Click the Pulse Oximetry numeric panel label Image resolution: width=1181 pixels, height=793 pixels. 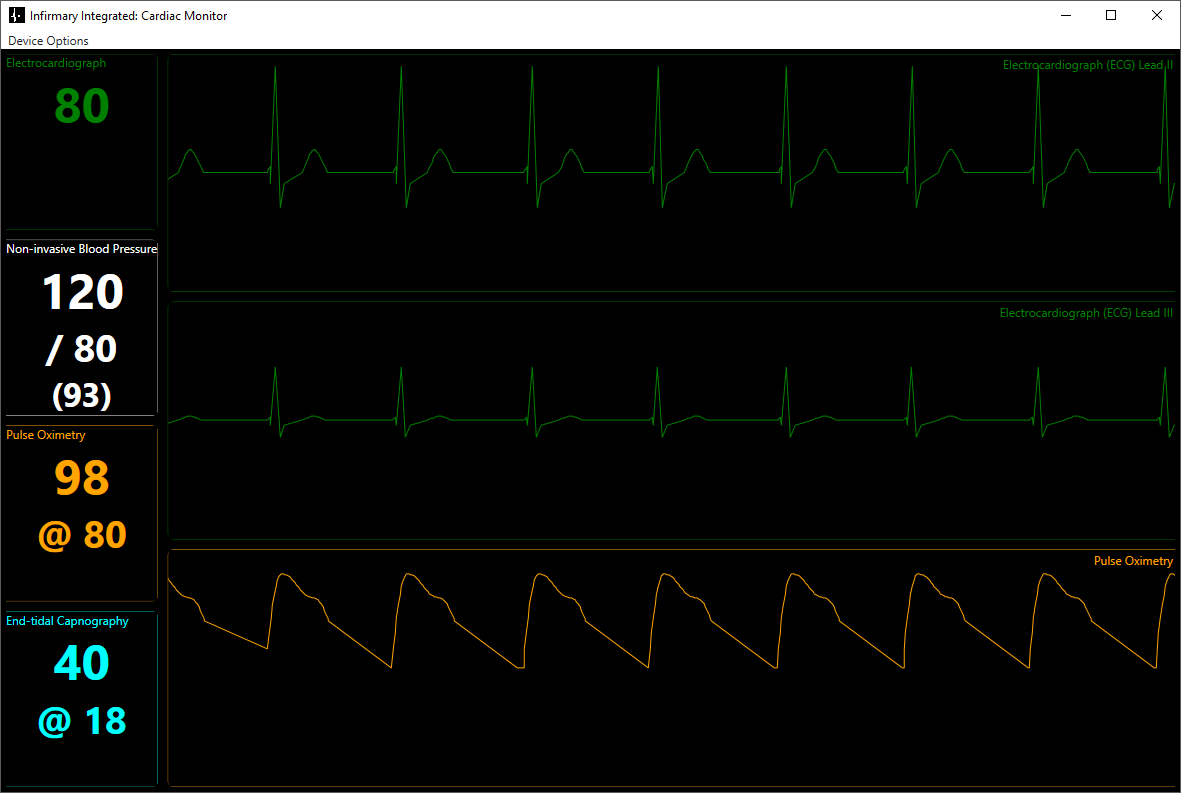pyautogui.click(x=45, y=435)
